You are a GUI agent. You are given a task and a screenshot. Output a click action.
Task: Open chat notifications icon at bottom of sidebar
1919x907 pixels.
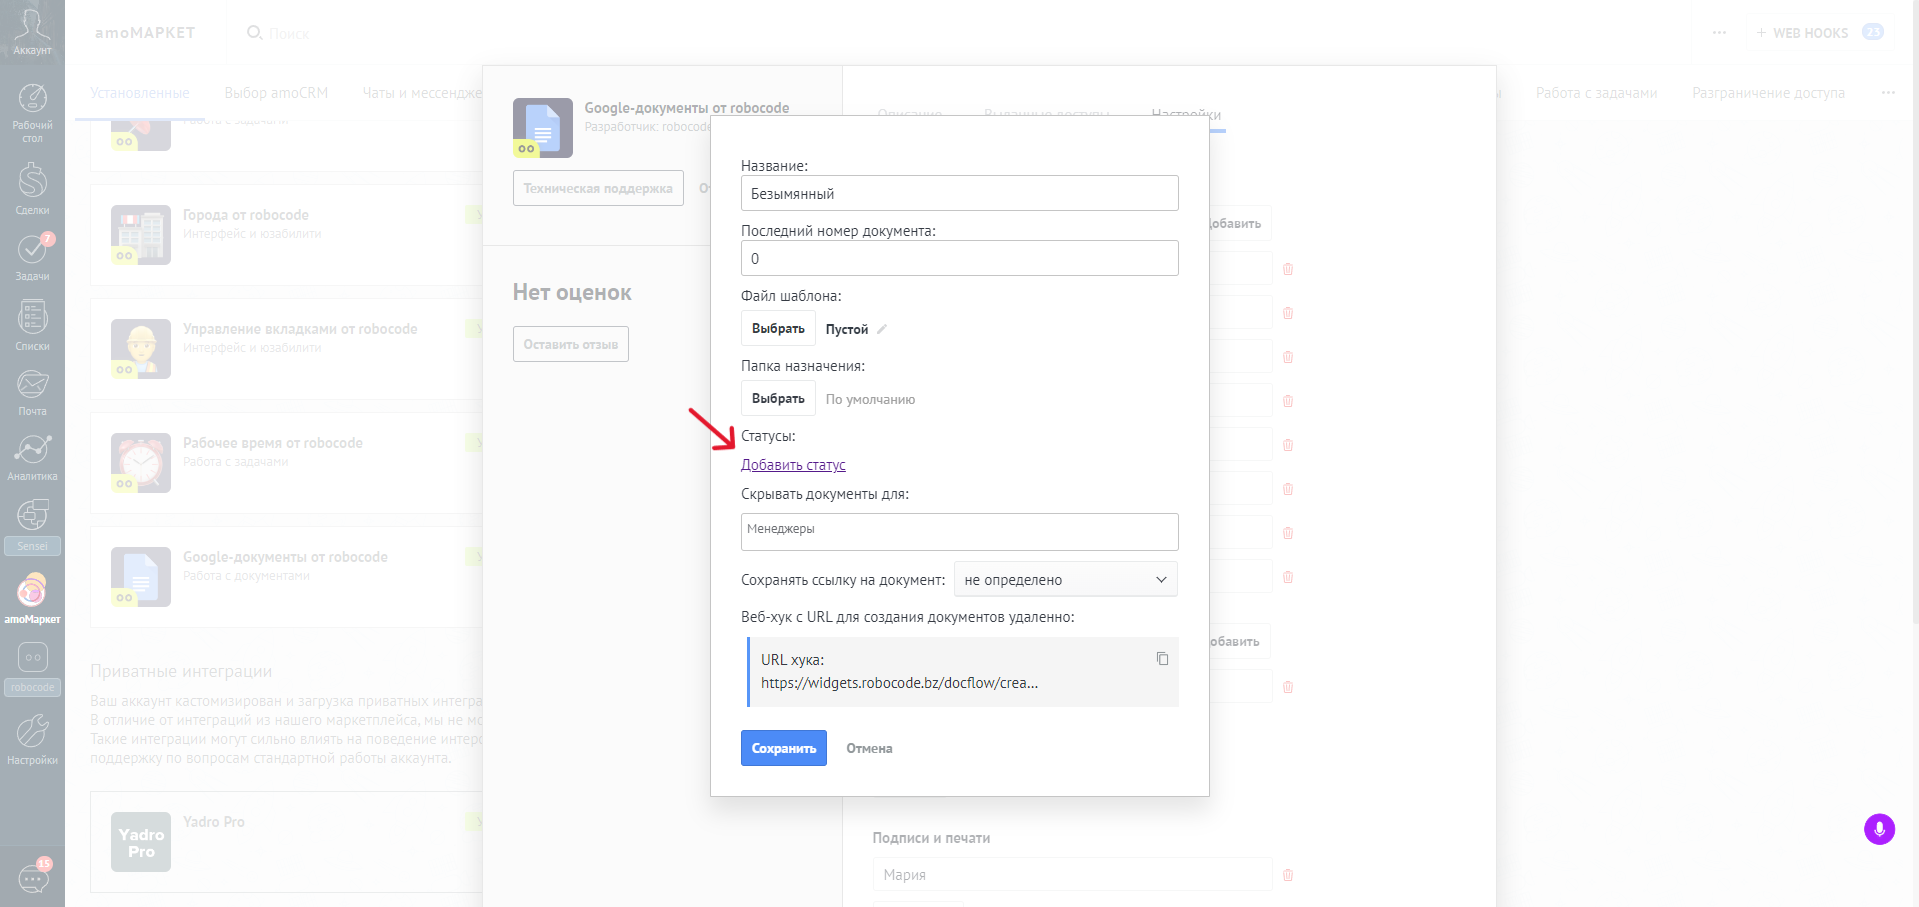33,877
